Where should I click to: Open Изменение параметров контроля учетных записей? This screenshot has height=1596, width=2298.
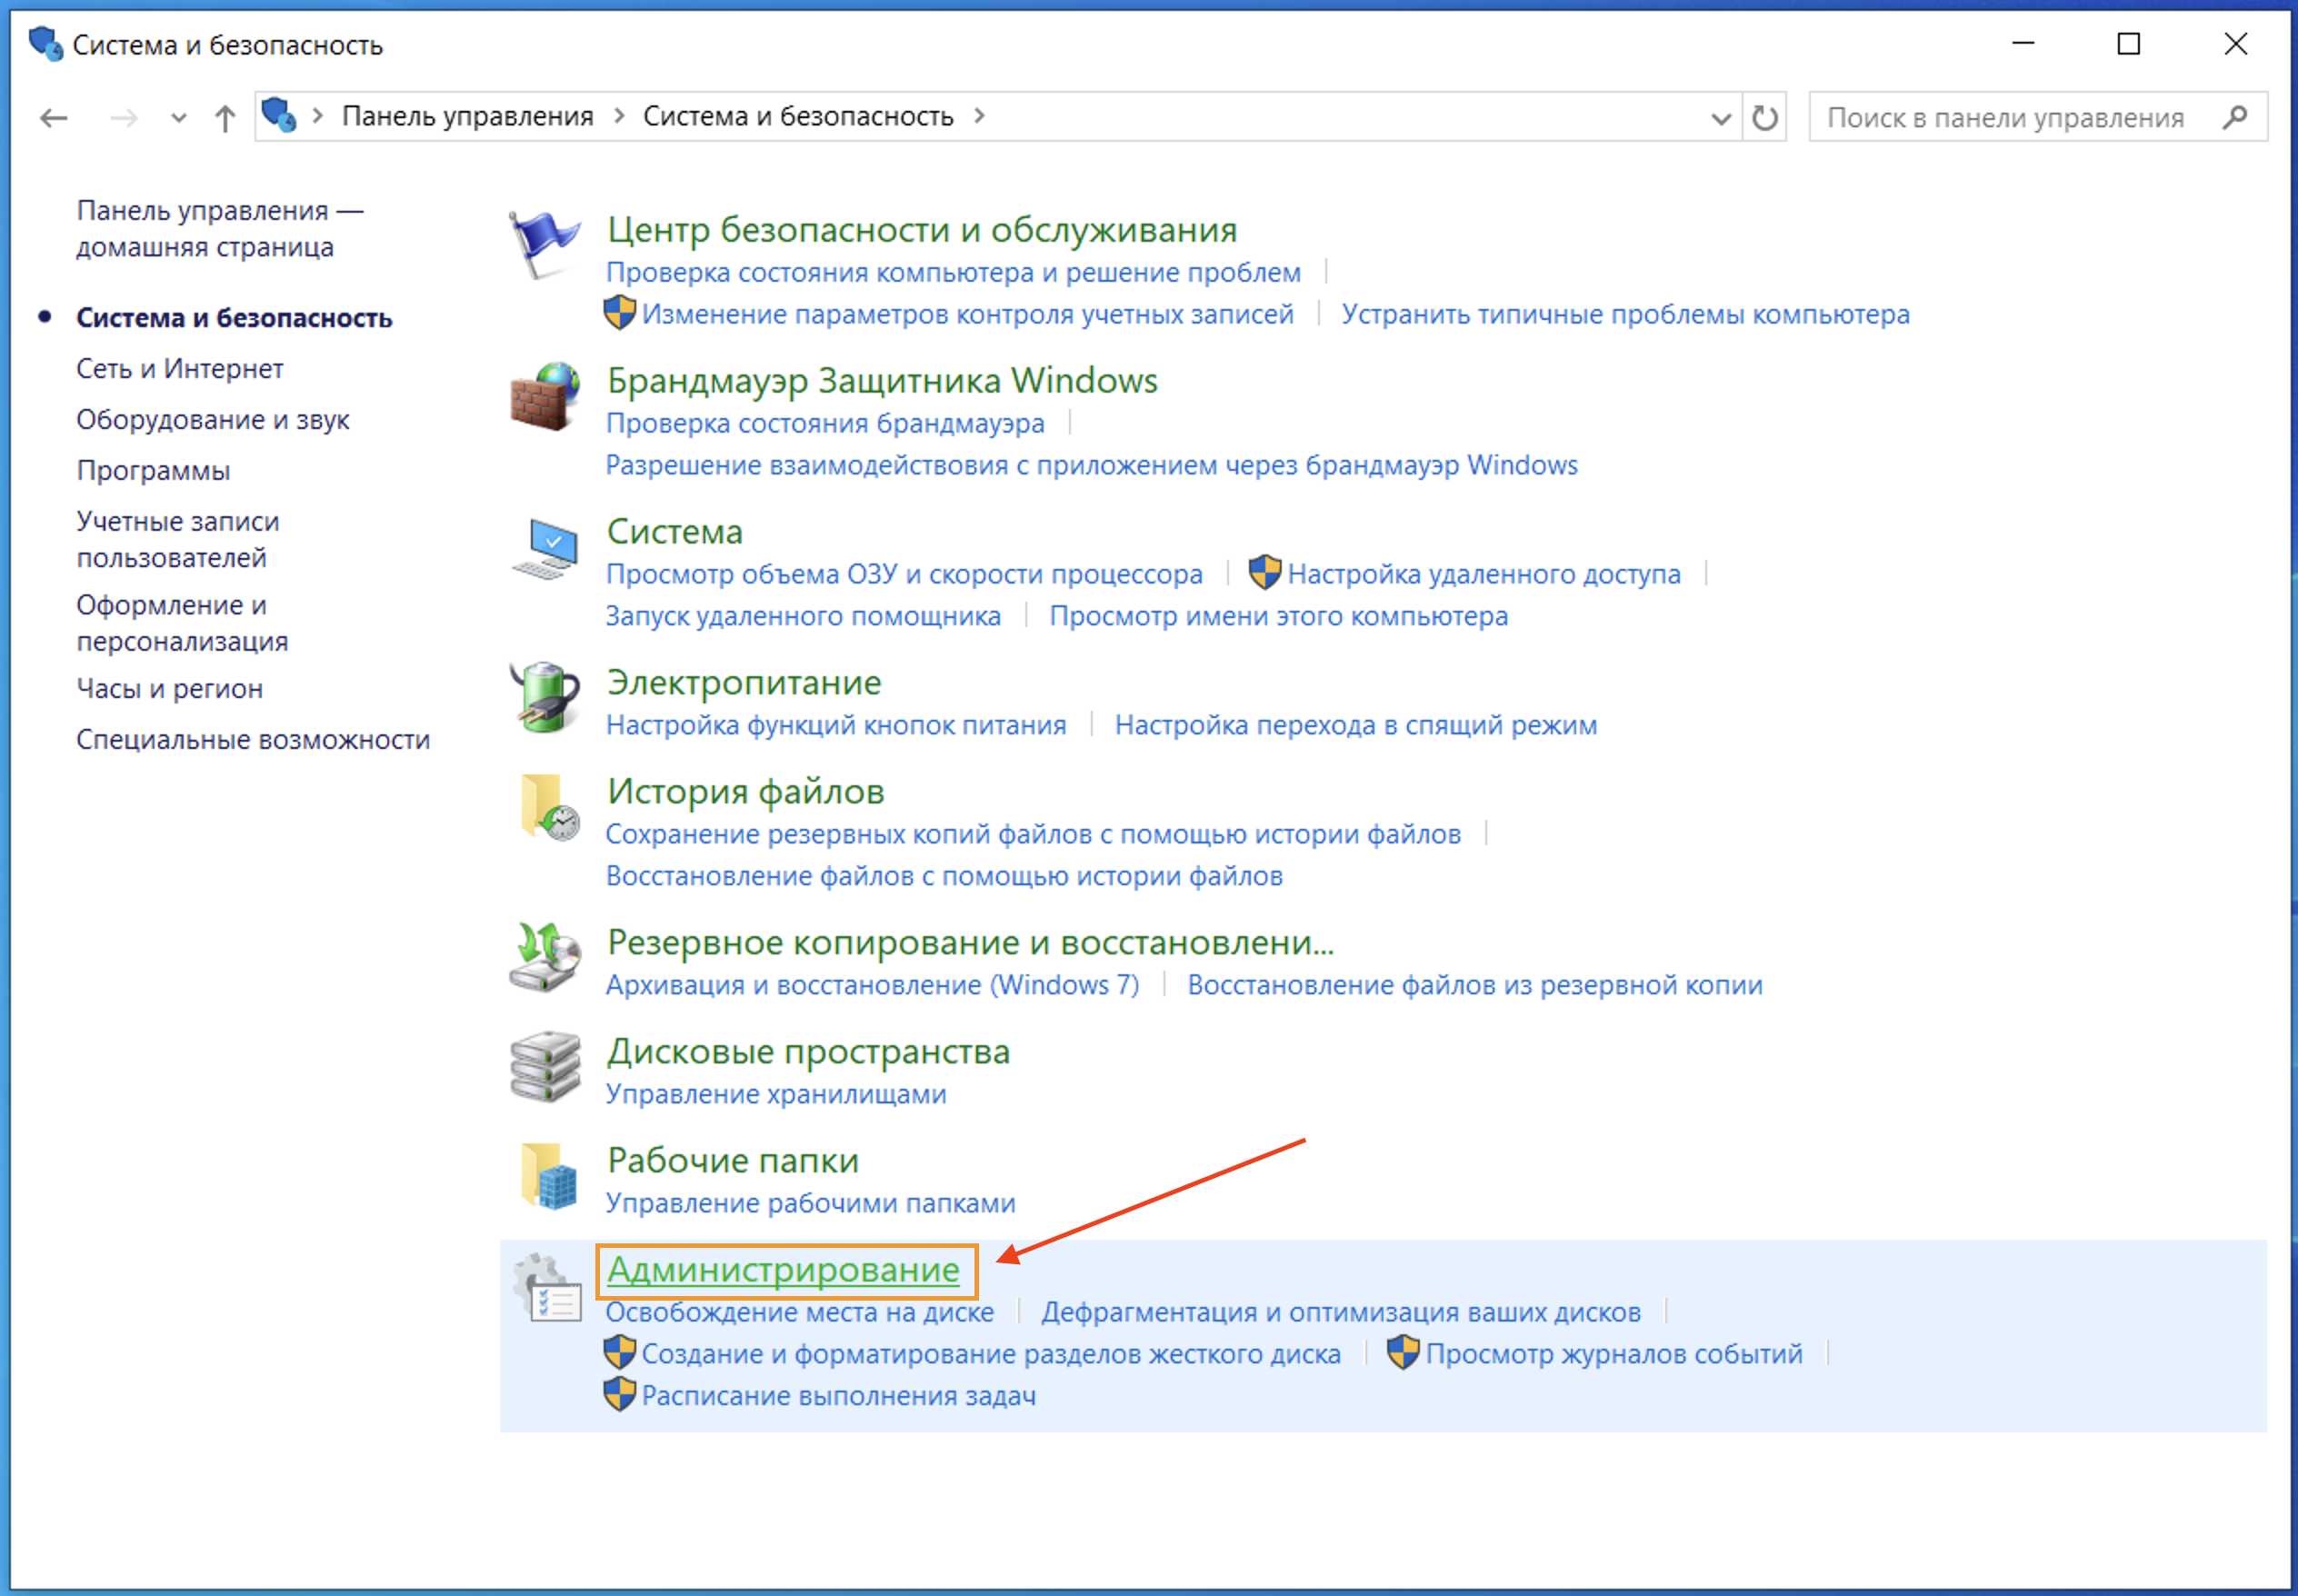pyautogui.click(x=967, y=314)
